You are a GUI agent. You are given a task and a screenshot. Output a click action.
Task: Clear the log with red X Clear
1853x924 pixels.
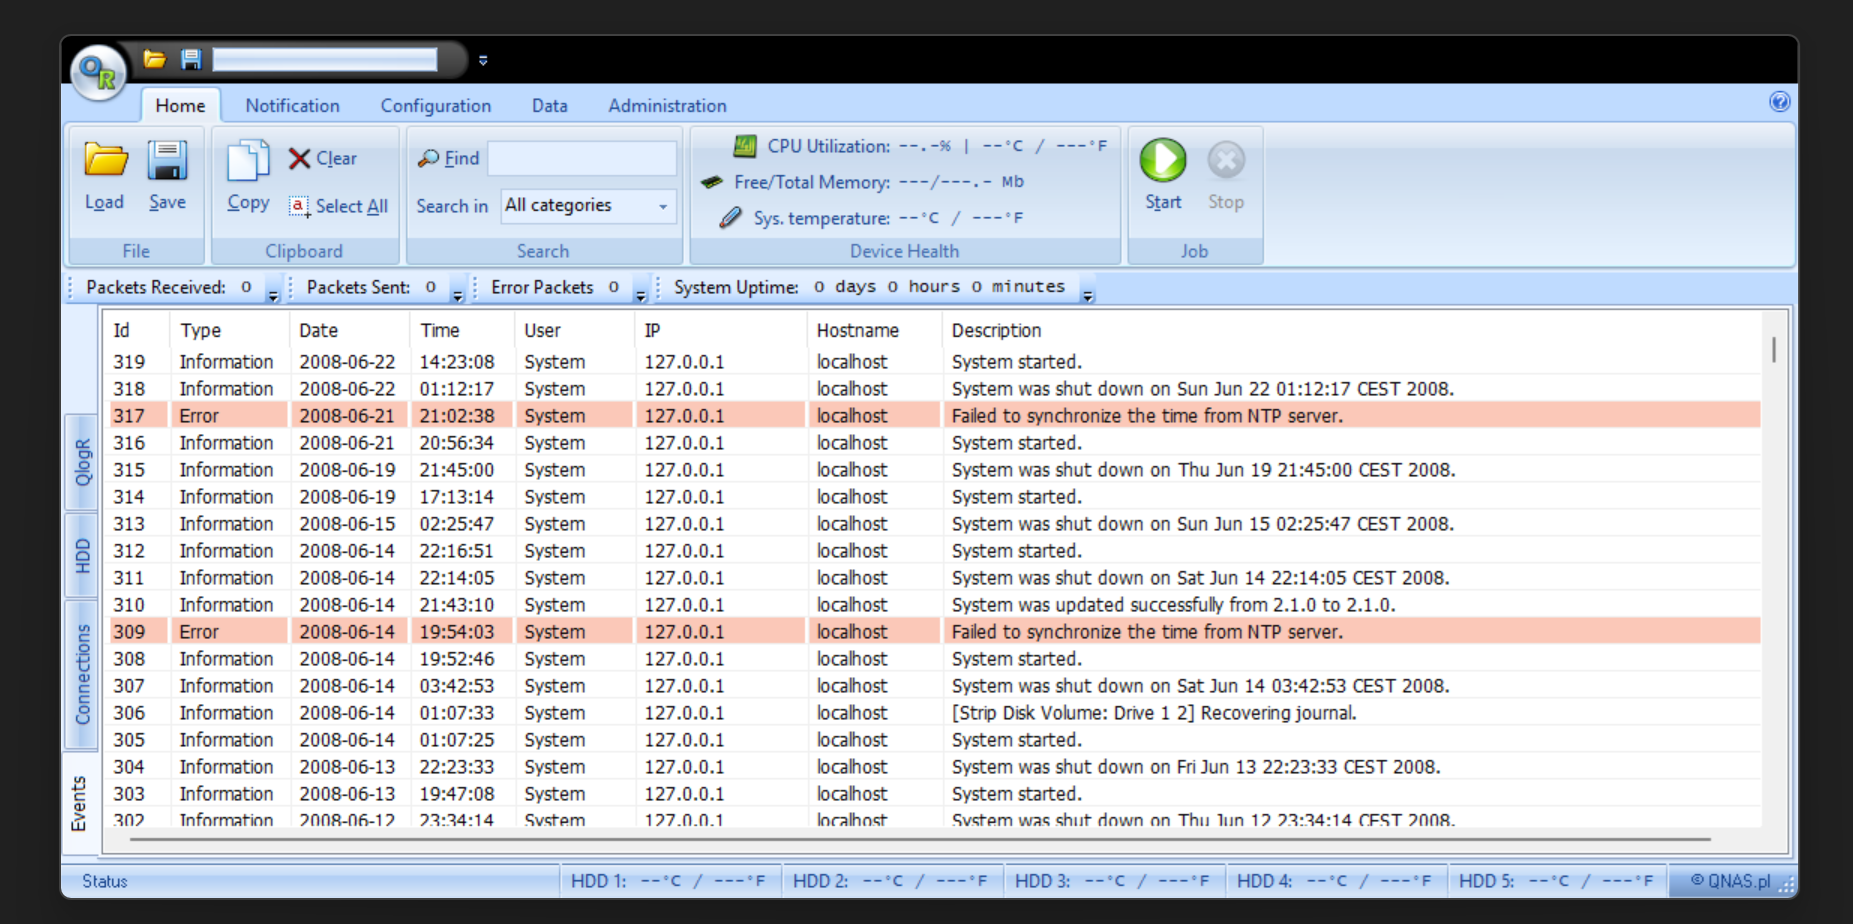click(x=322, y=158)
